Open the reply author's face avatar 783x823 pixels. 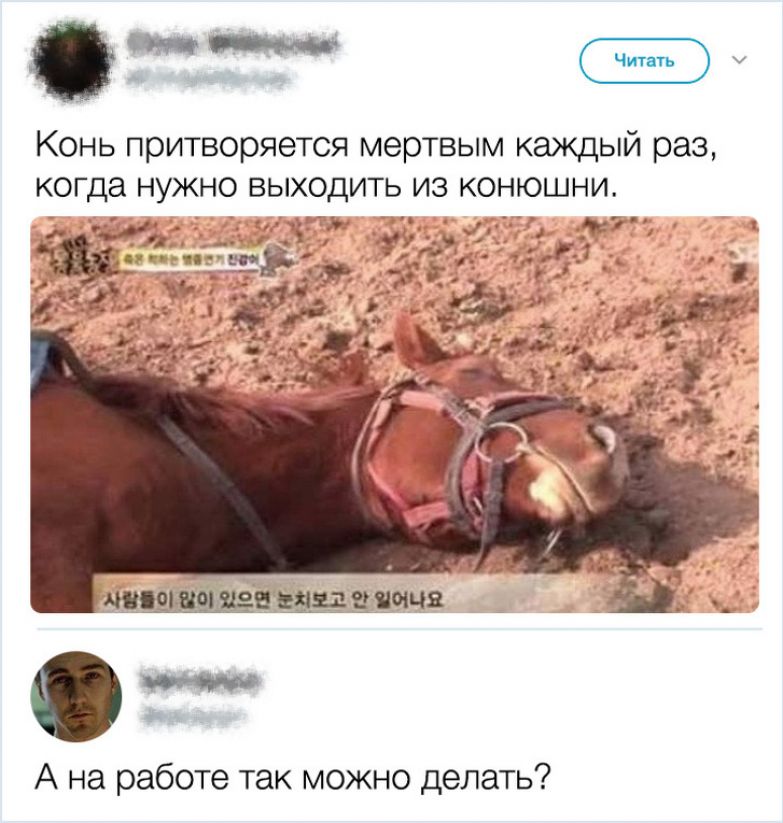click(x=77, y=696)
